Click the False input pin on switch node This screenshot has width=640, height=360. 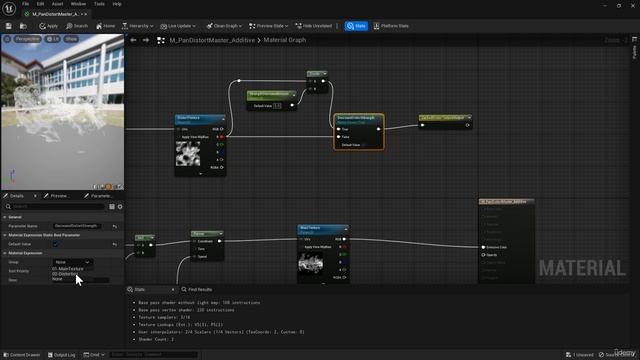[x=339, y=137]
